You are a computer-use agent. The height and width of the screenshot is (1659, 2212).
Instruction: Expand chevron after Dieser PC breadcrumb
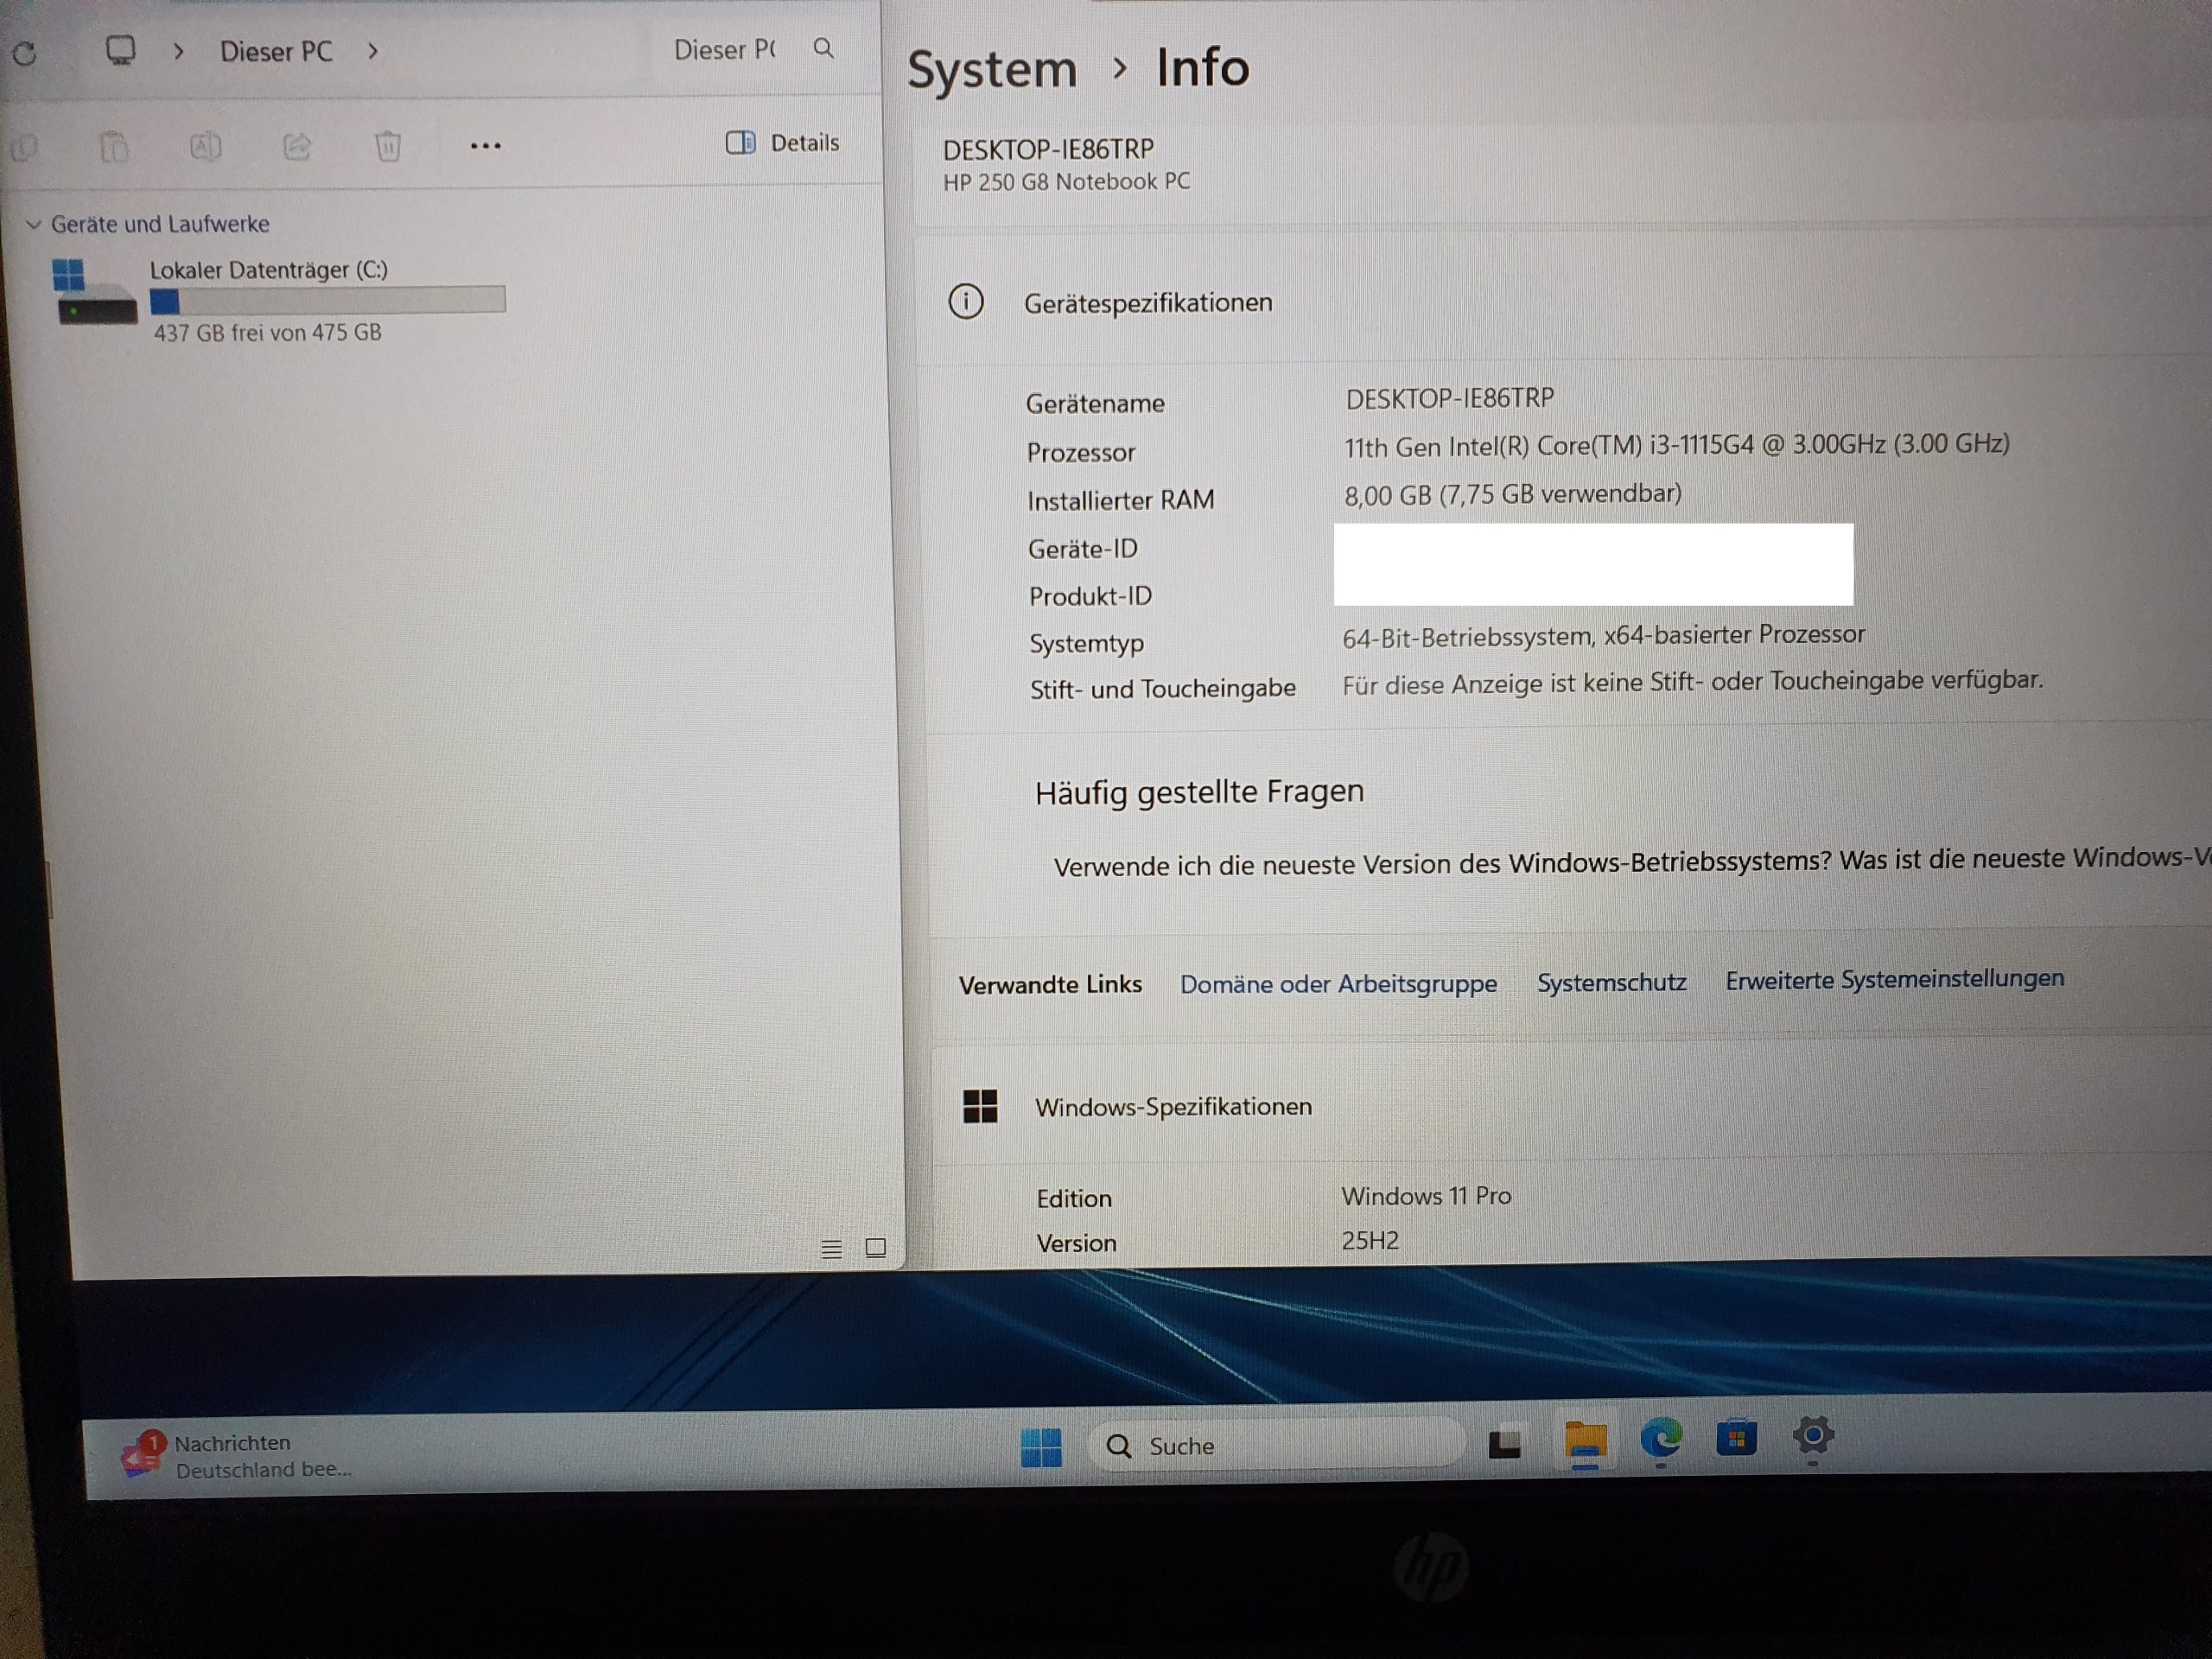373,51
